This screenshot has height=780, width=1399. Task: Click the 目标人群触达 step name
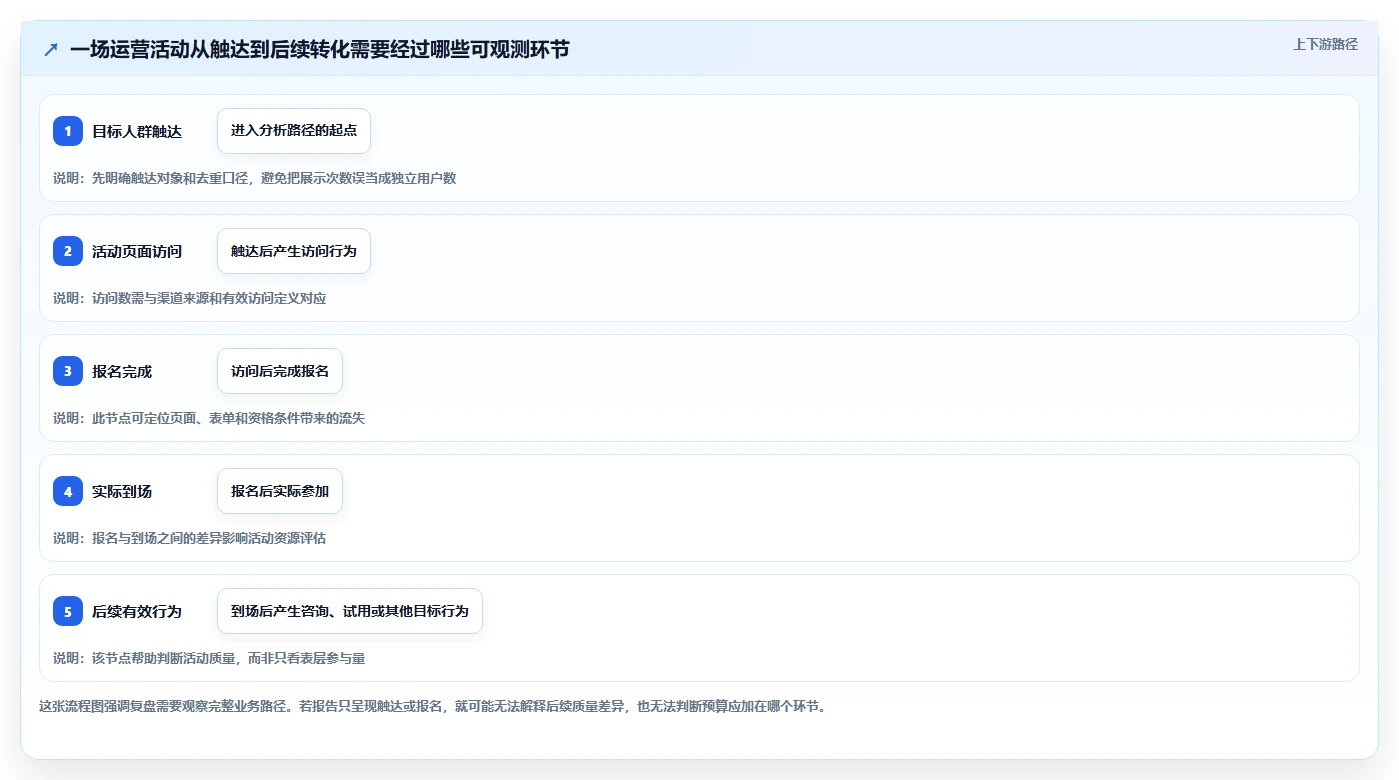[x=137, y=131]
